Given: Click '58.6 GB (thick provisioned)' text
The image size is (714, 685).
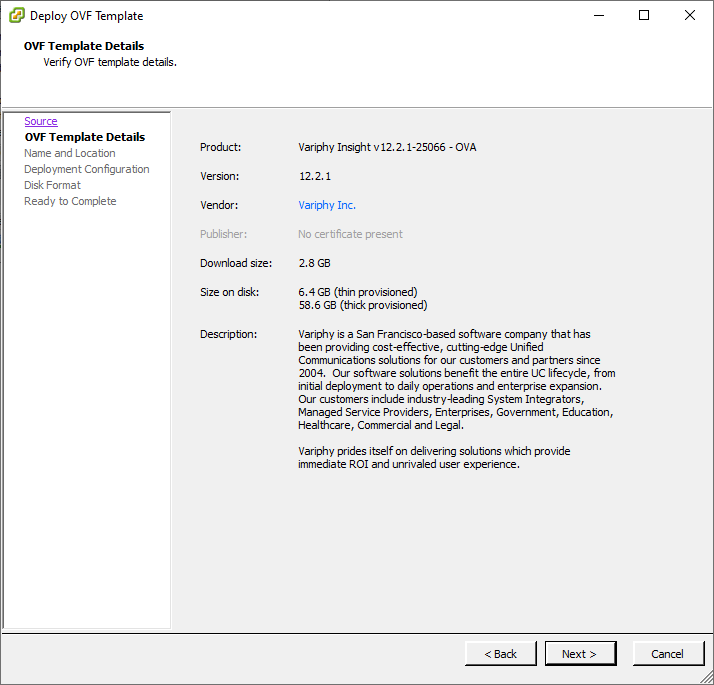Looking at the screenshot, I should 363,305.
